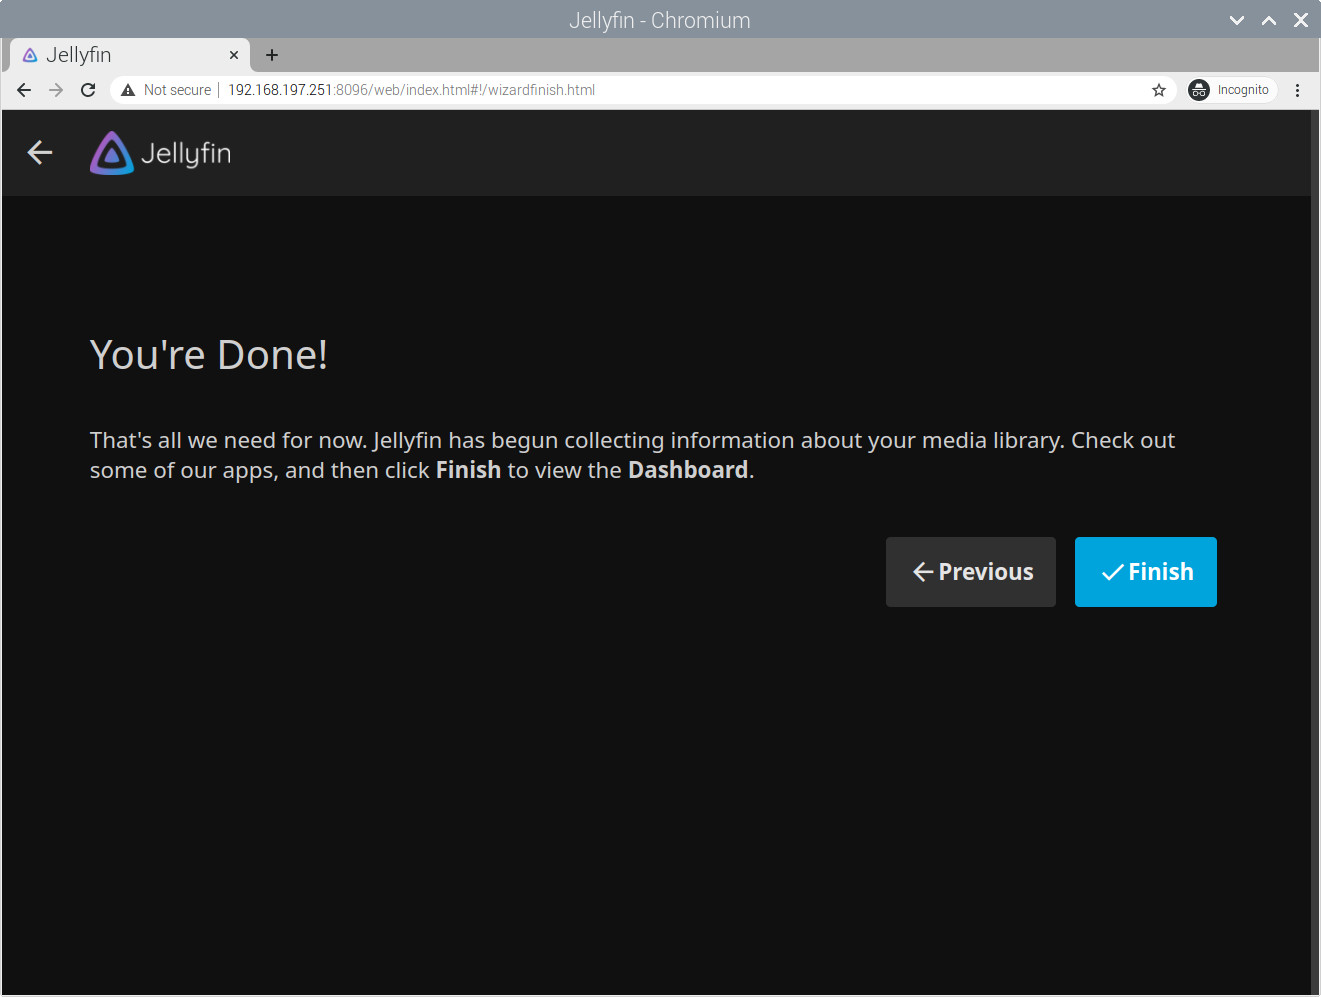Select the Jellyfin tab
1321x997 pixels.
coord(130,56)
